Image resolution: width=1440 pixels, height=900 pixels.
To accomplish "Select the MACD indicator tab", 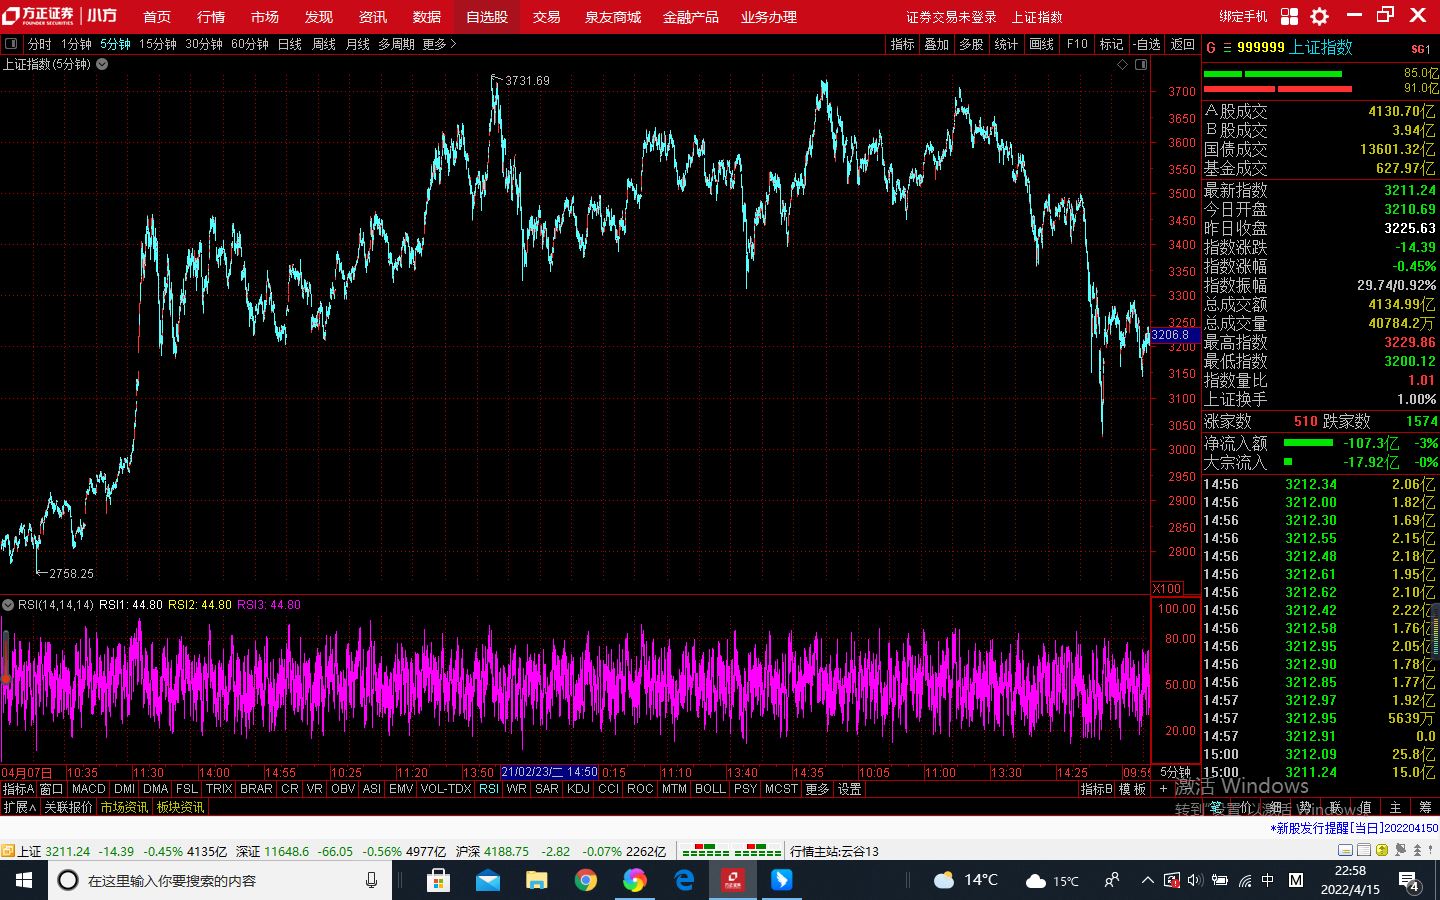I will [x=89, y=789].
